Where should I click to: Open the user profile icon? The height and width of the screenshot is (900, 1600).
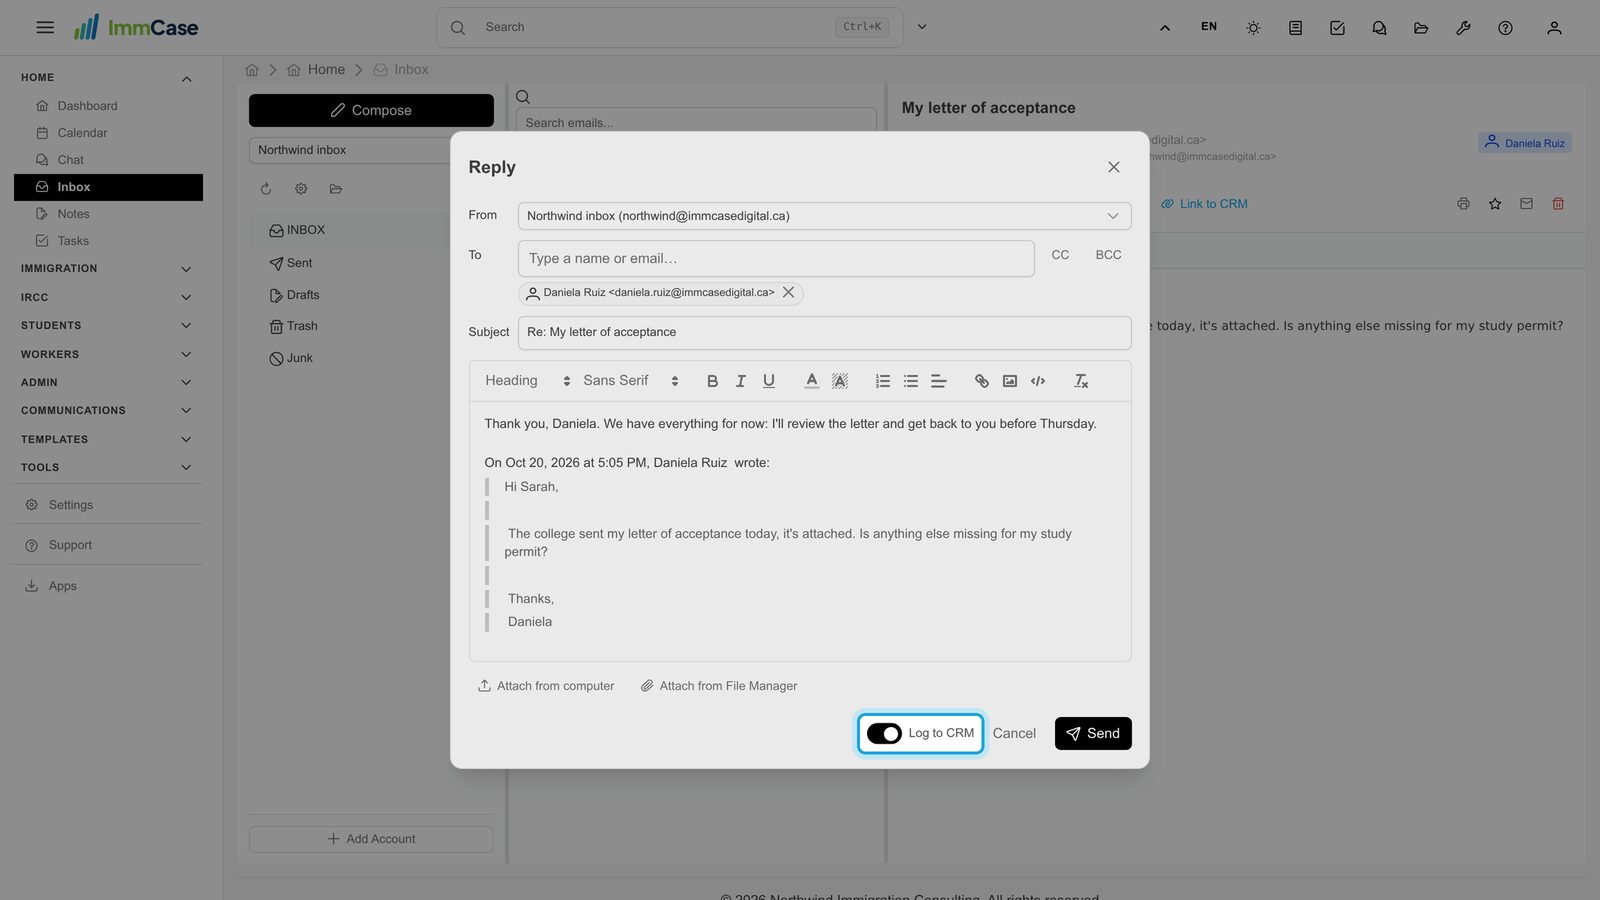point(1554,28)
